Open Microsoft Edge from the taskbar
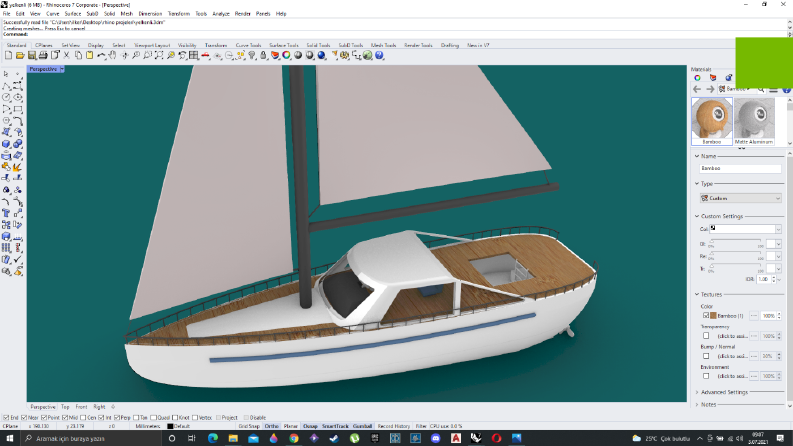793x446 pixels. pyautogui.click(x=213, y=438)
